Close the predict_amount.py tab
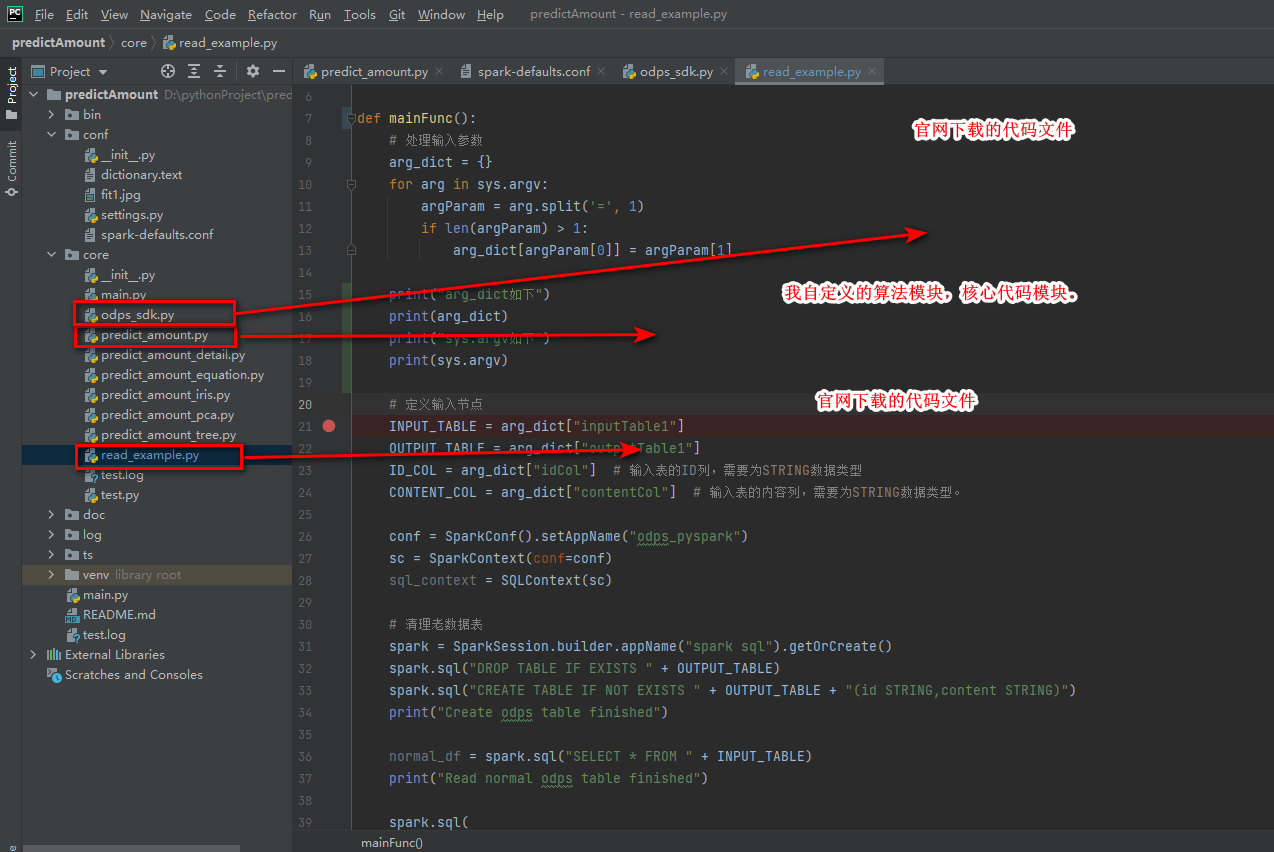 pos(440,72)
